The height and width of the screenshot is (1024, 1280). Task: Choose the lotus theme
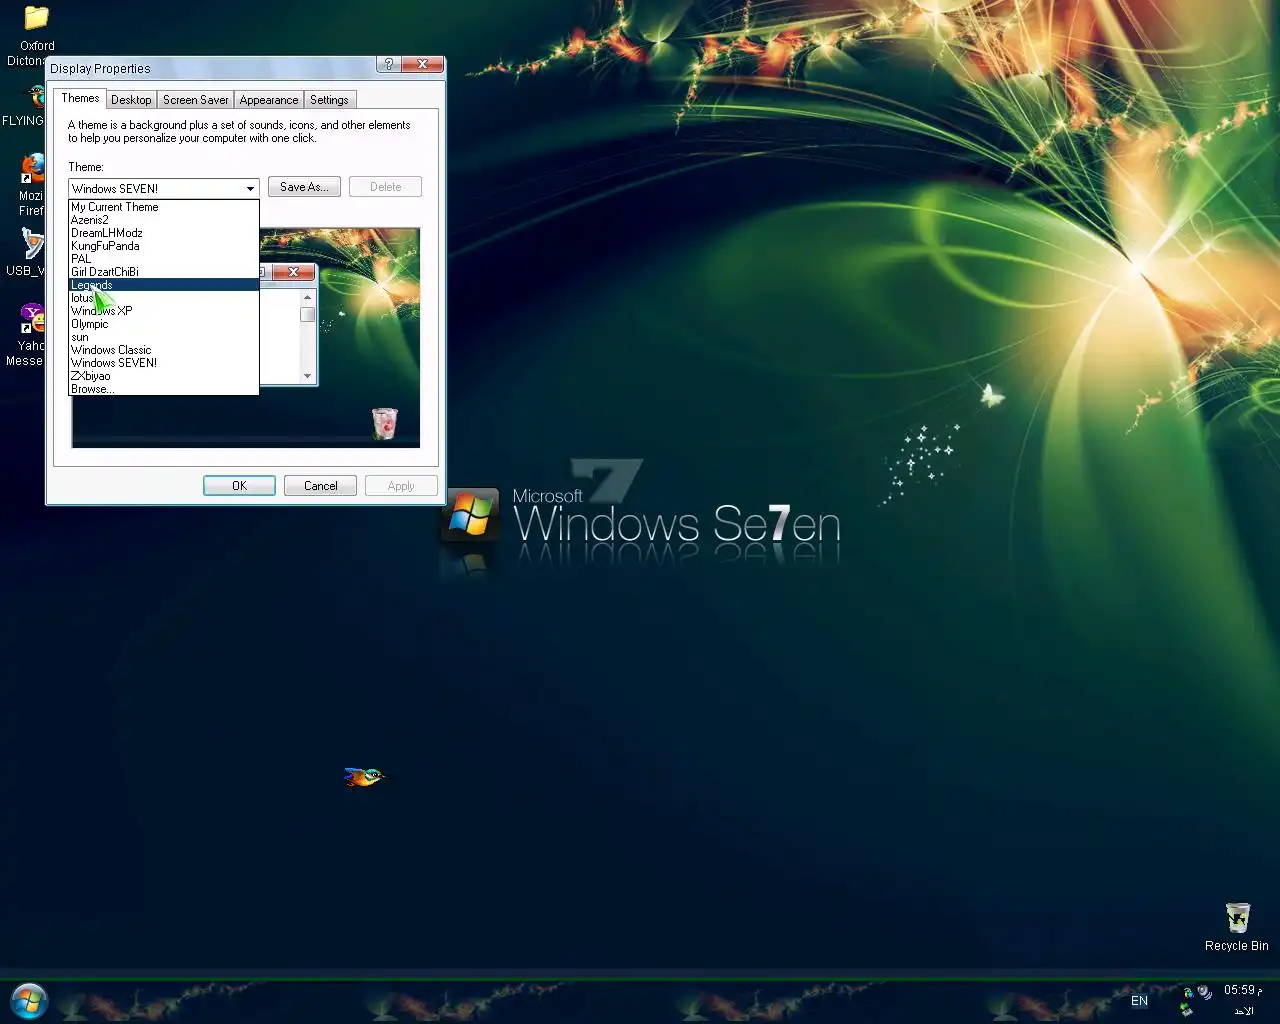pyautogui.click(x=164, y=298)
